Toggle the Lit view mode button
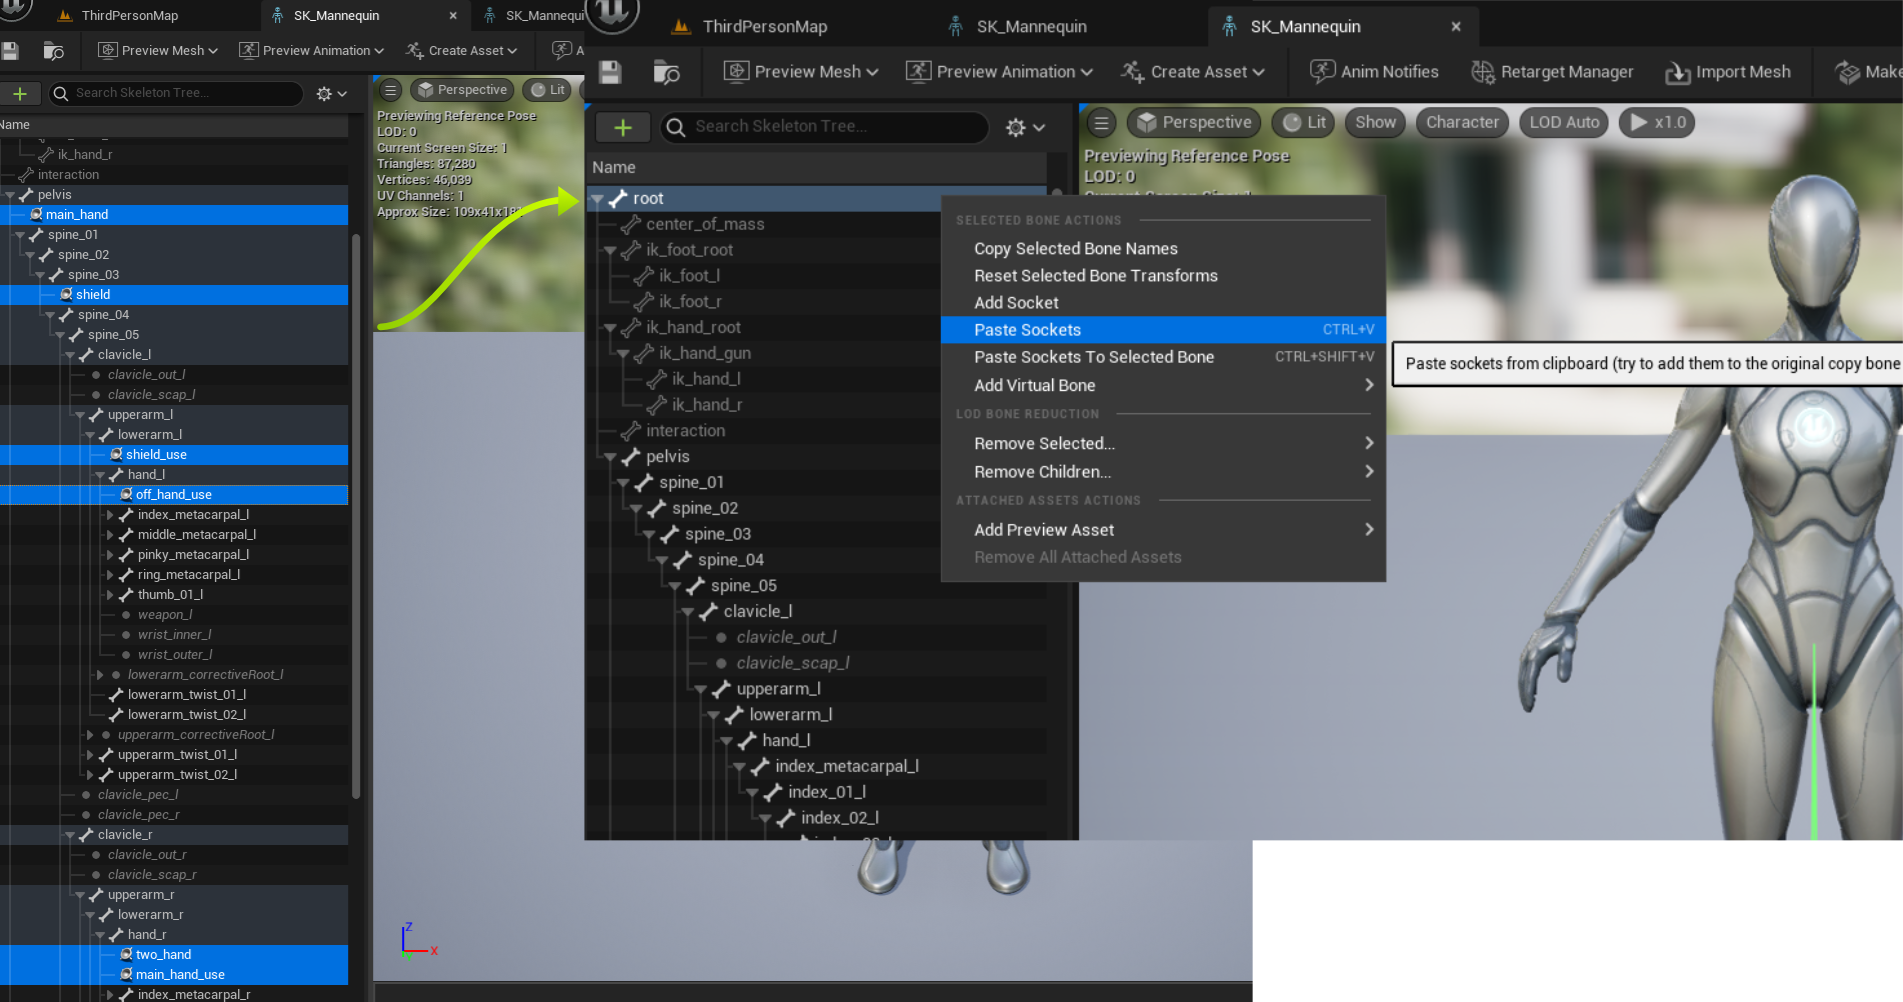This screenshot has width=1903, height=1002. [1304, 123]
